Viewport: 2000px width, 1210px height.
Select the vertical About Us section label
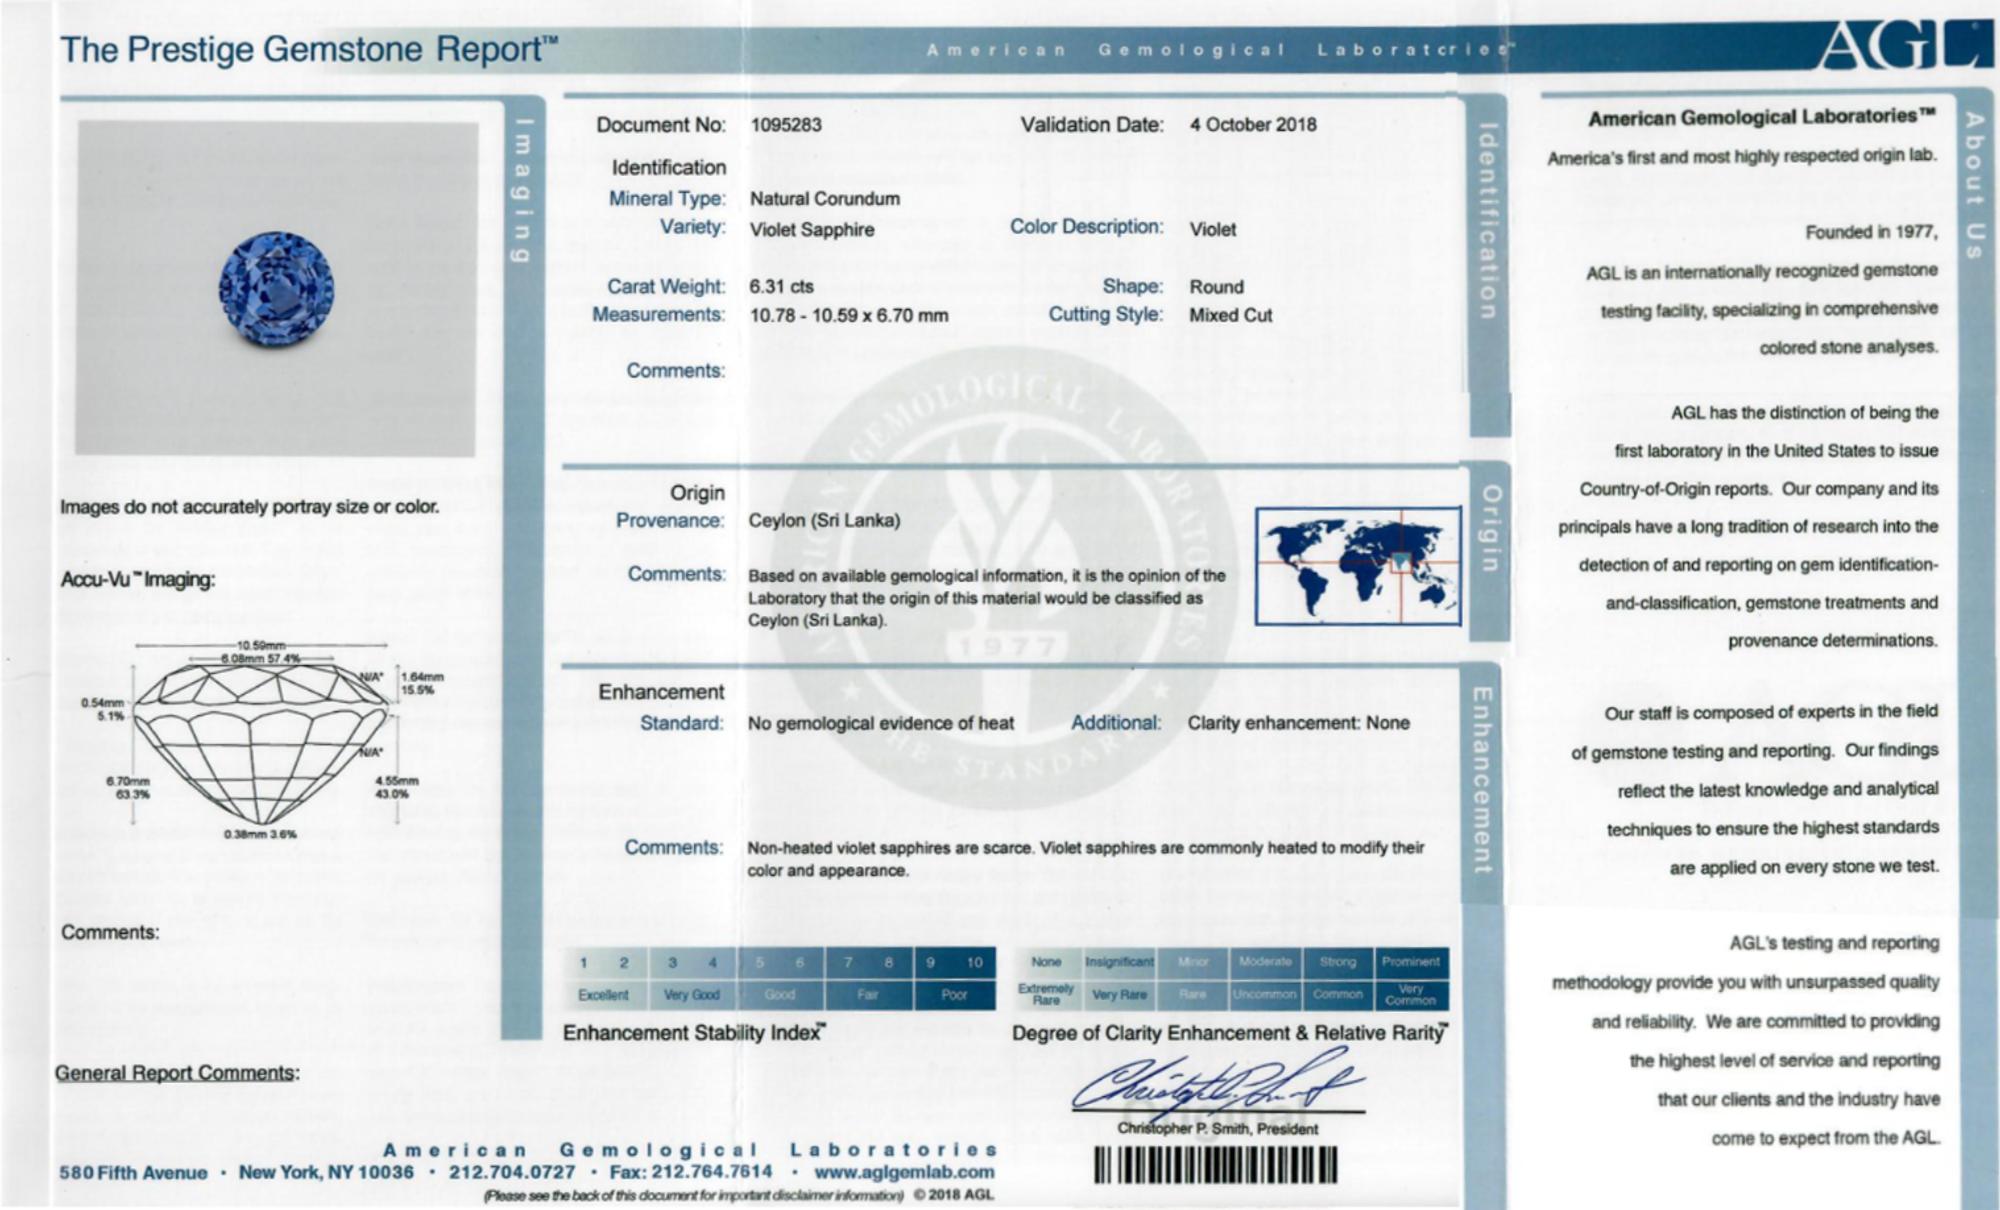(1974, 185)
